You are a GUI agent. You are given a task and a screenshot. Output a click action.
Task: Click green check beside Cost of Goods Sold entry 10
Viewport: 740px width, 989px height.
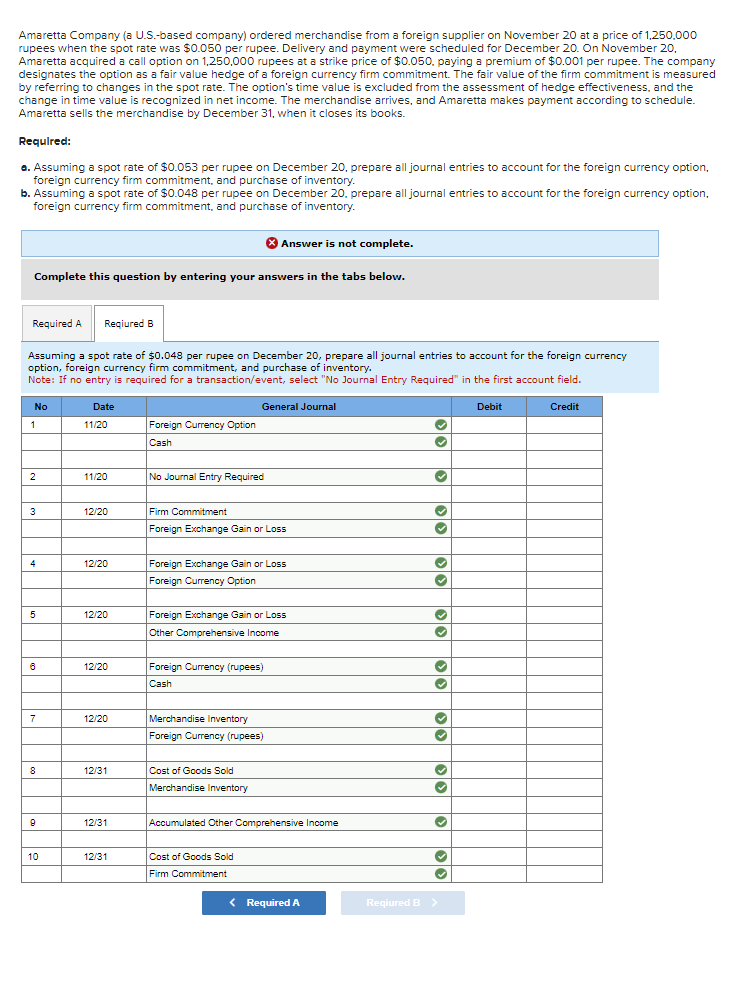[x=441, y=857]
